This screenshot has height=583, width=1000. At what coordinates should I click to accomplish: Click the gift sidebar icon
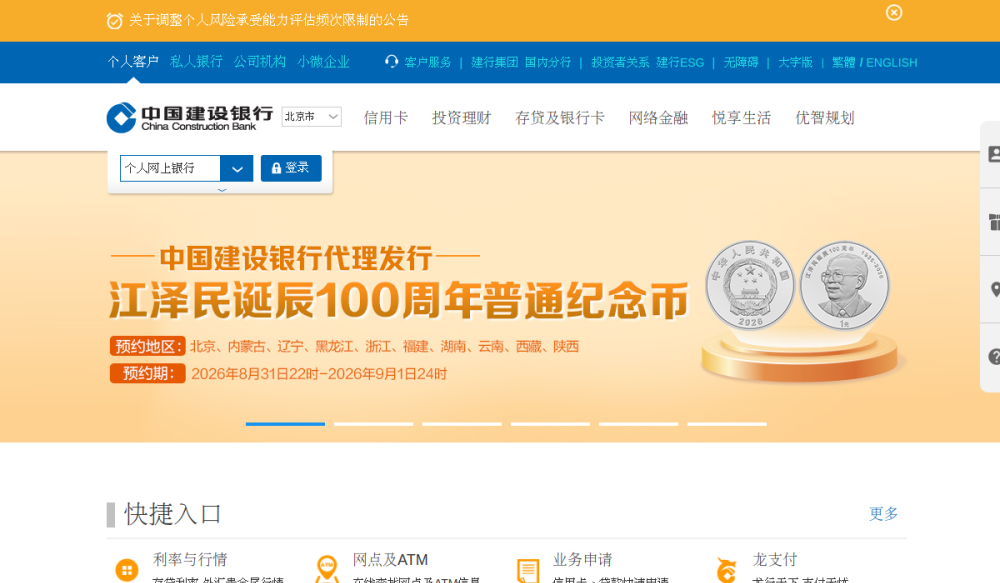(x=993, y=222)
